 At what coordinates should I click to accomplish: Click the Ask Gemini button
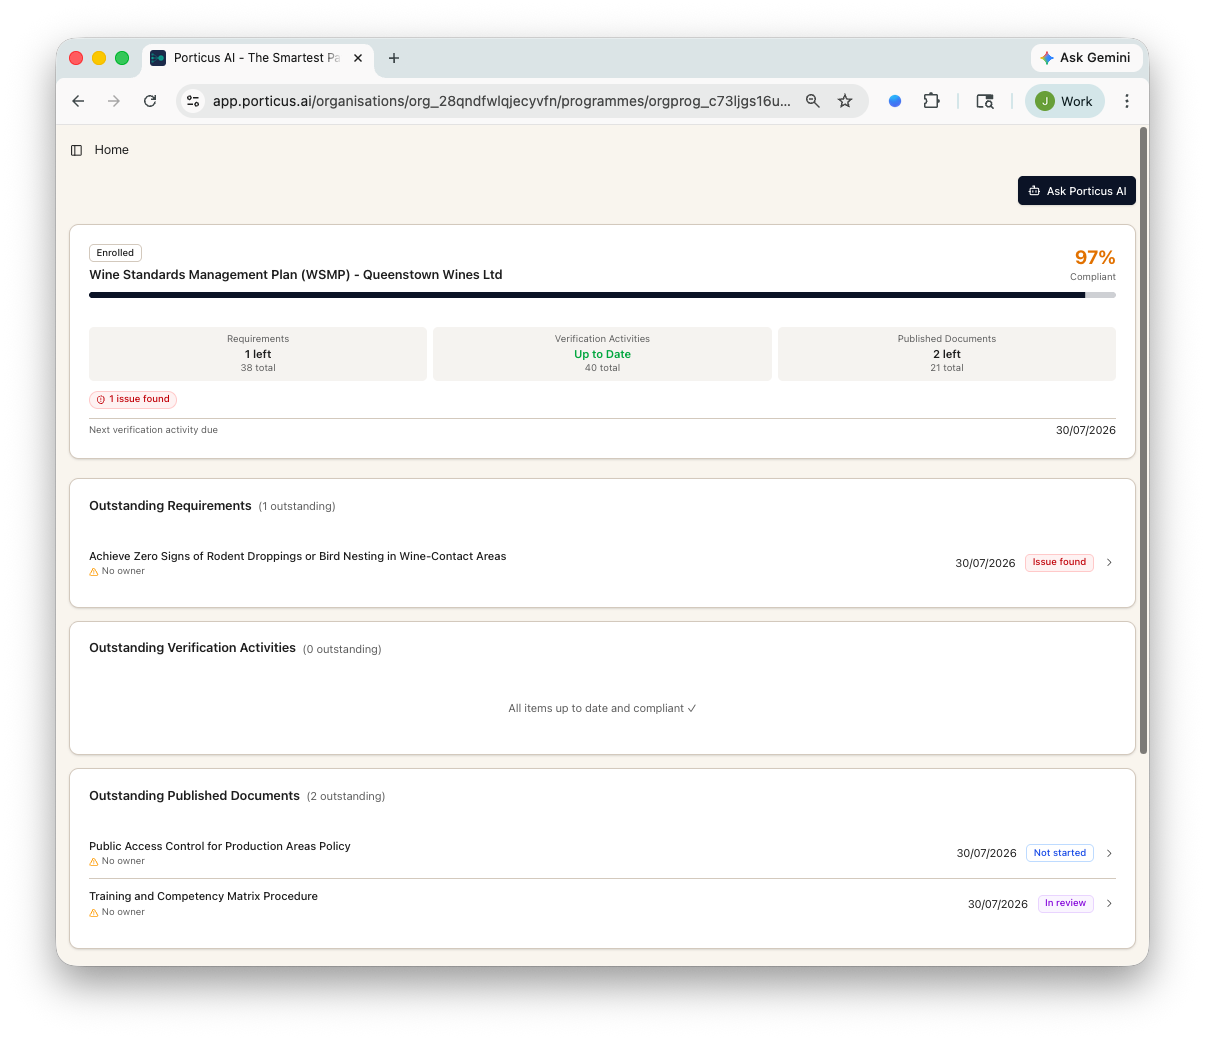coord(1086,58)
